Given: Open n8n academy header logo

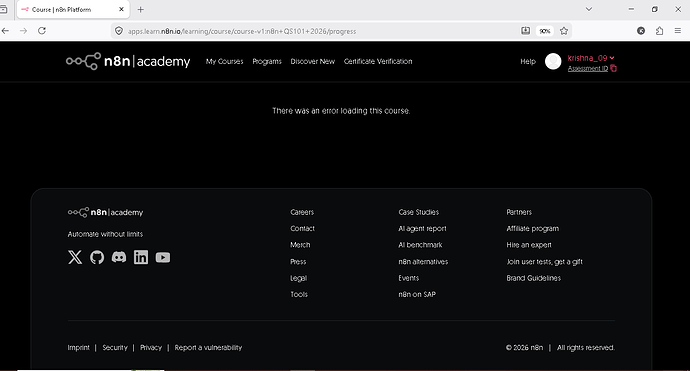Looking at the screenshot, I should [128, 61].
